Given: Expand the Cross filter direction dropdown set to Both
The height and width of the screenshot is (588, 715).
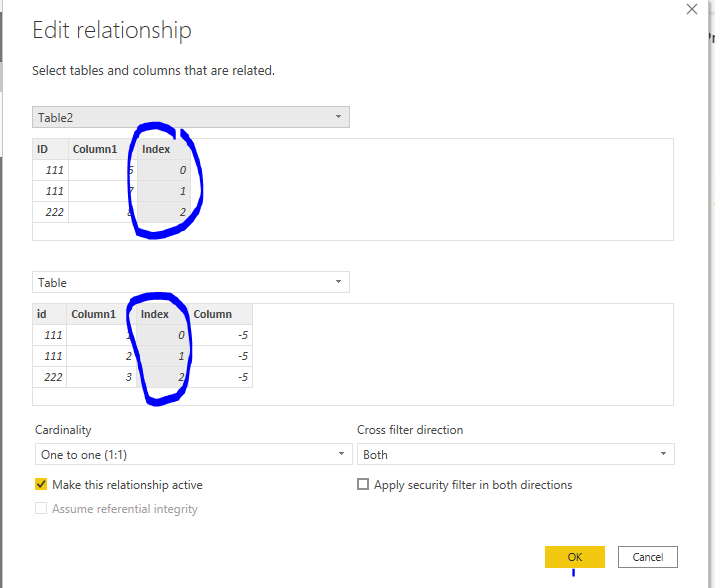Looking at the screenshot, I should (515, 454).
